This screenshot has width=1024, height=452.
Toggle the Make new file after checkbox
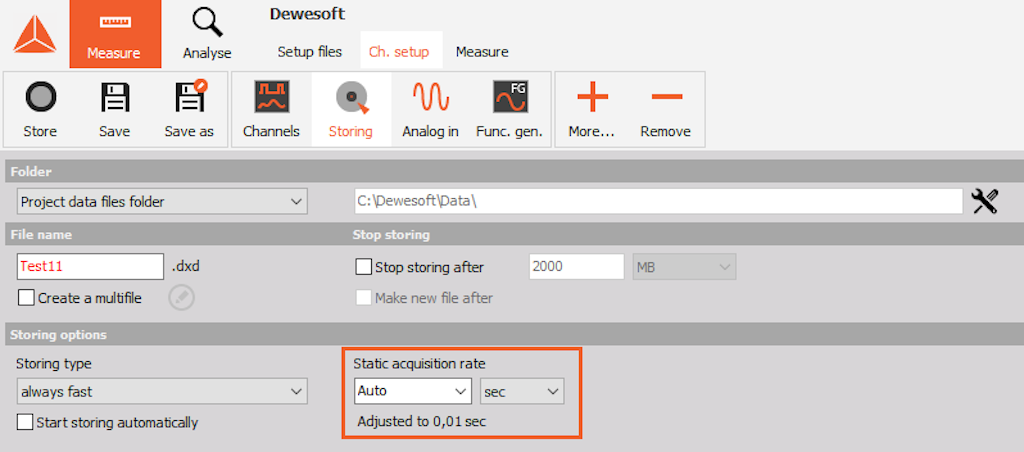(x=363, y=298)
